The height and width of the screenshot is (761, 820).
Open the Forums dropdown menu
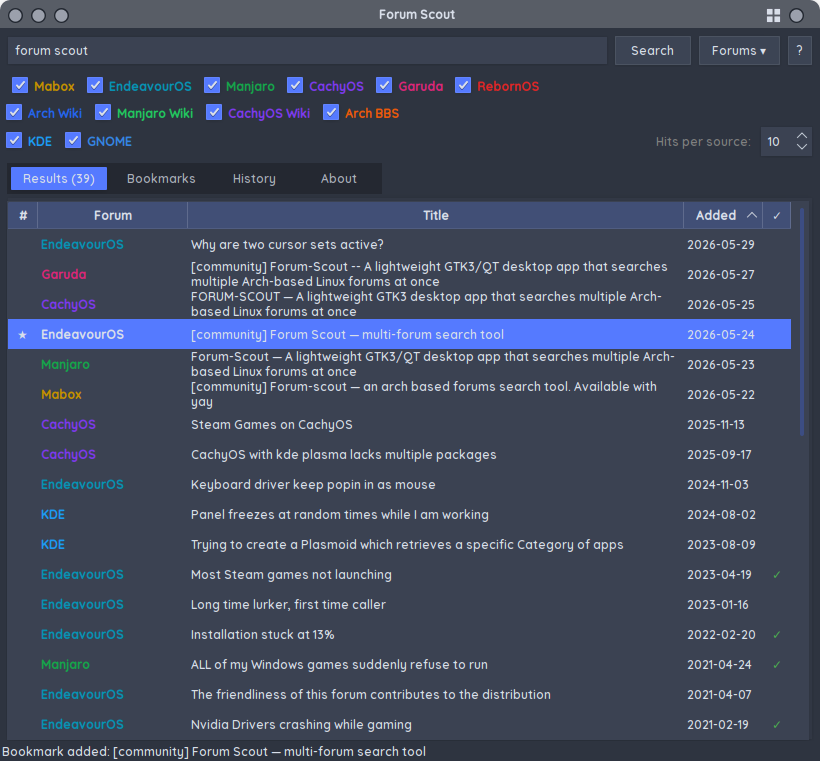pyautogui.click(x=739, y=51)
